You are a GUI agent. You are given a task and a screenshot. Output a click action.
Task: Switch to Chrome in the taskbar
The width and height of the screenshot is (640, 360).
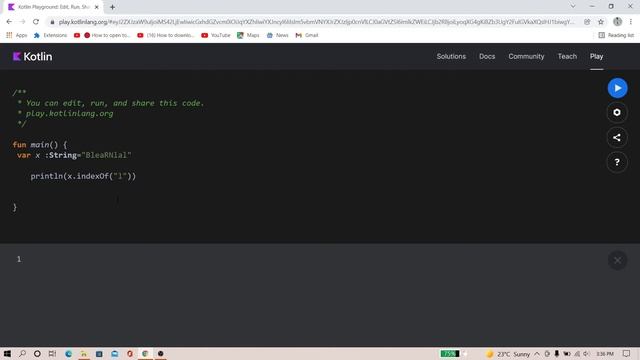tap(145, 353)
